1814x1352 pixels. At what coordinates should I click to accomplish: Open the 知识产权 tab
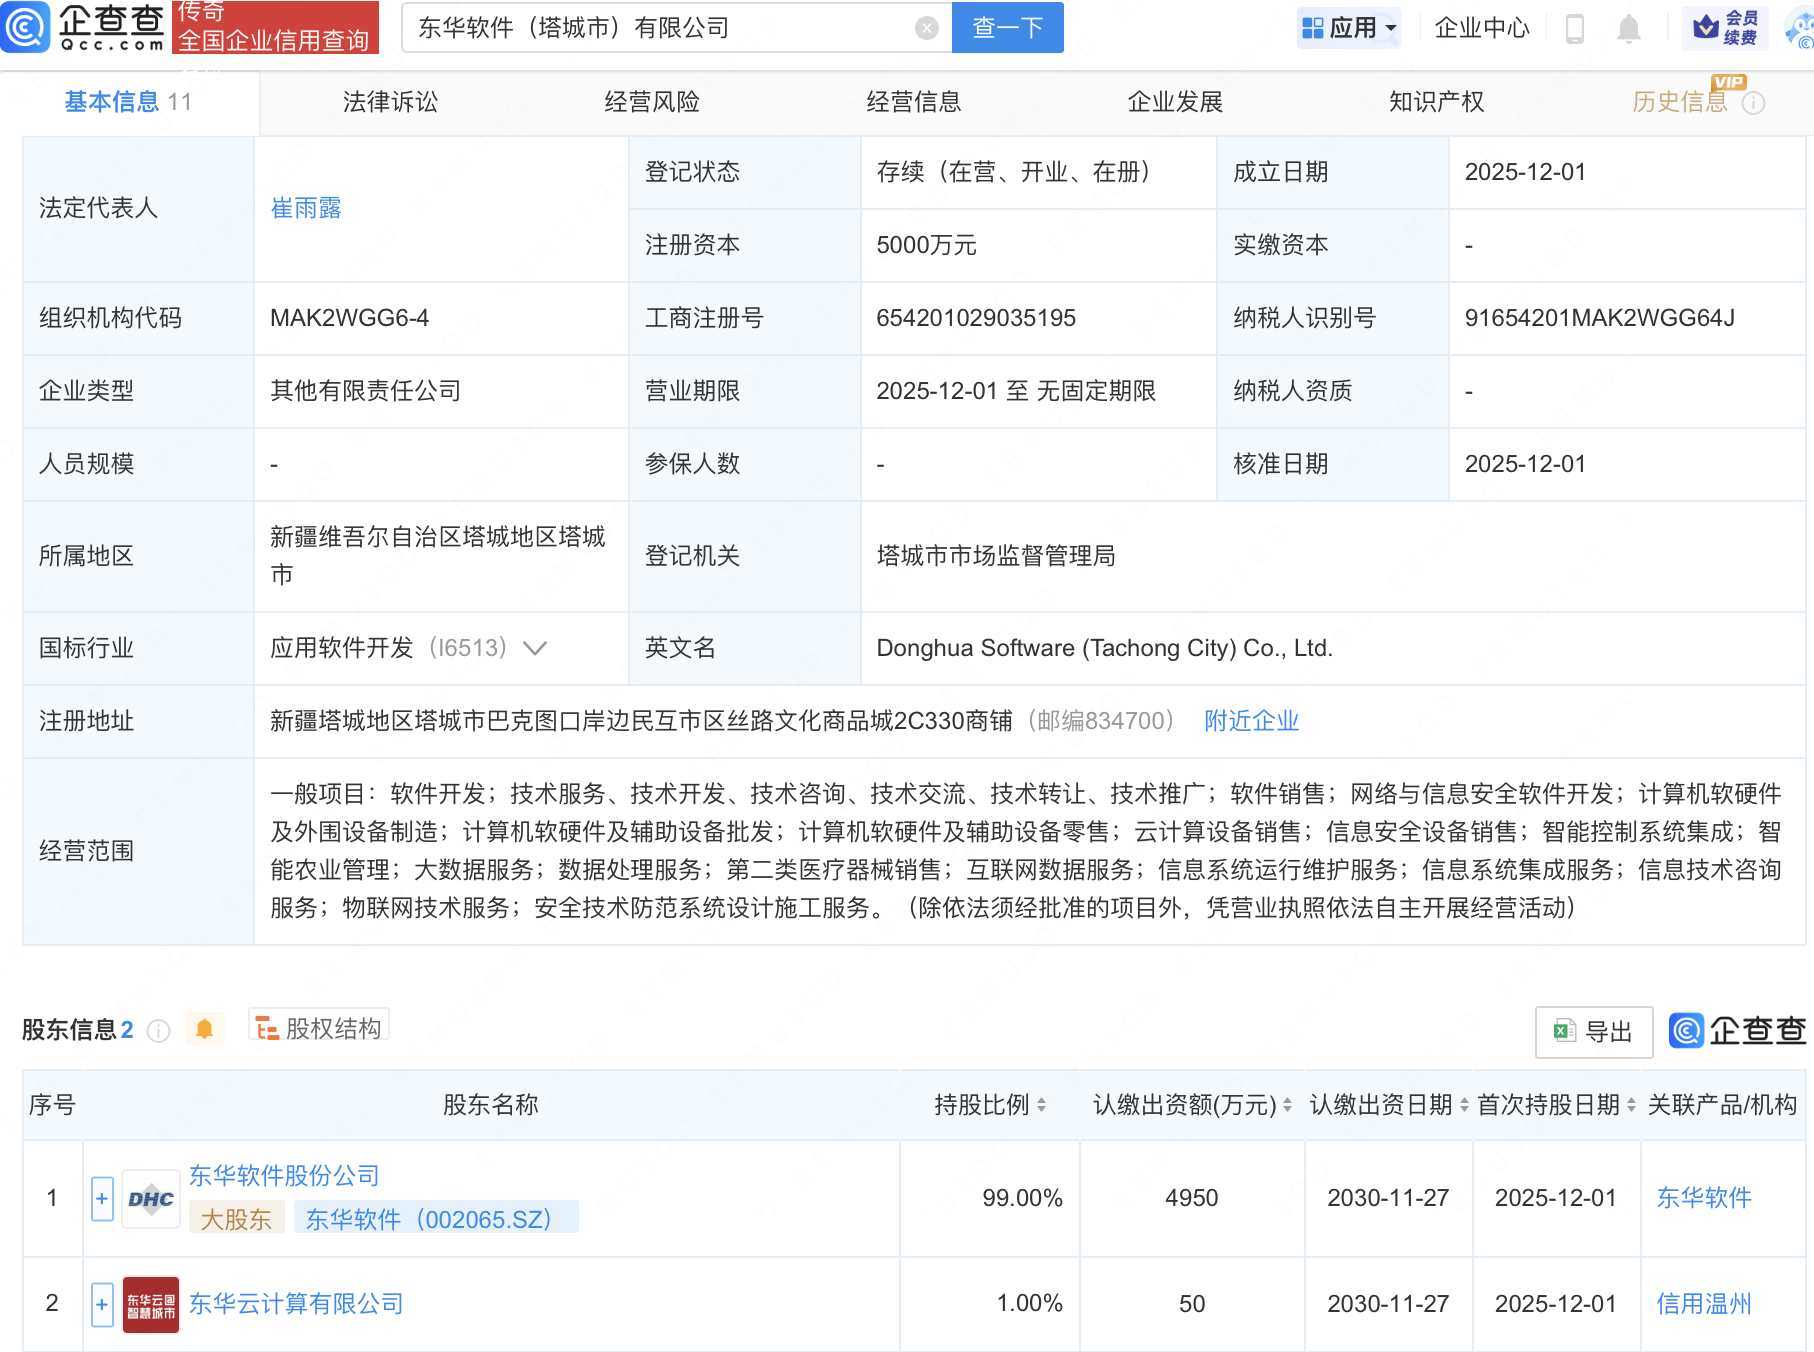[1435, 101]
